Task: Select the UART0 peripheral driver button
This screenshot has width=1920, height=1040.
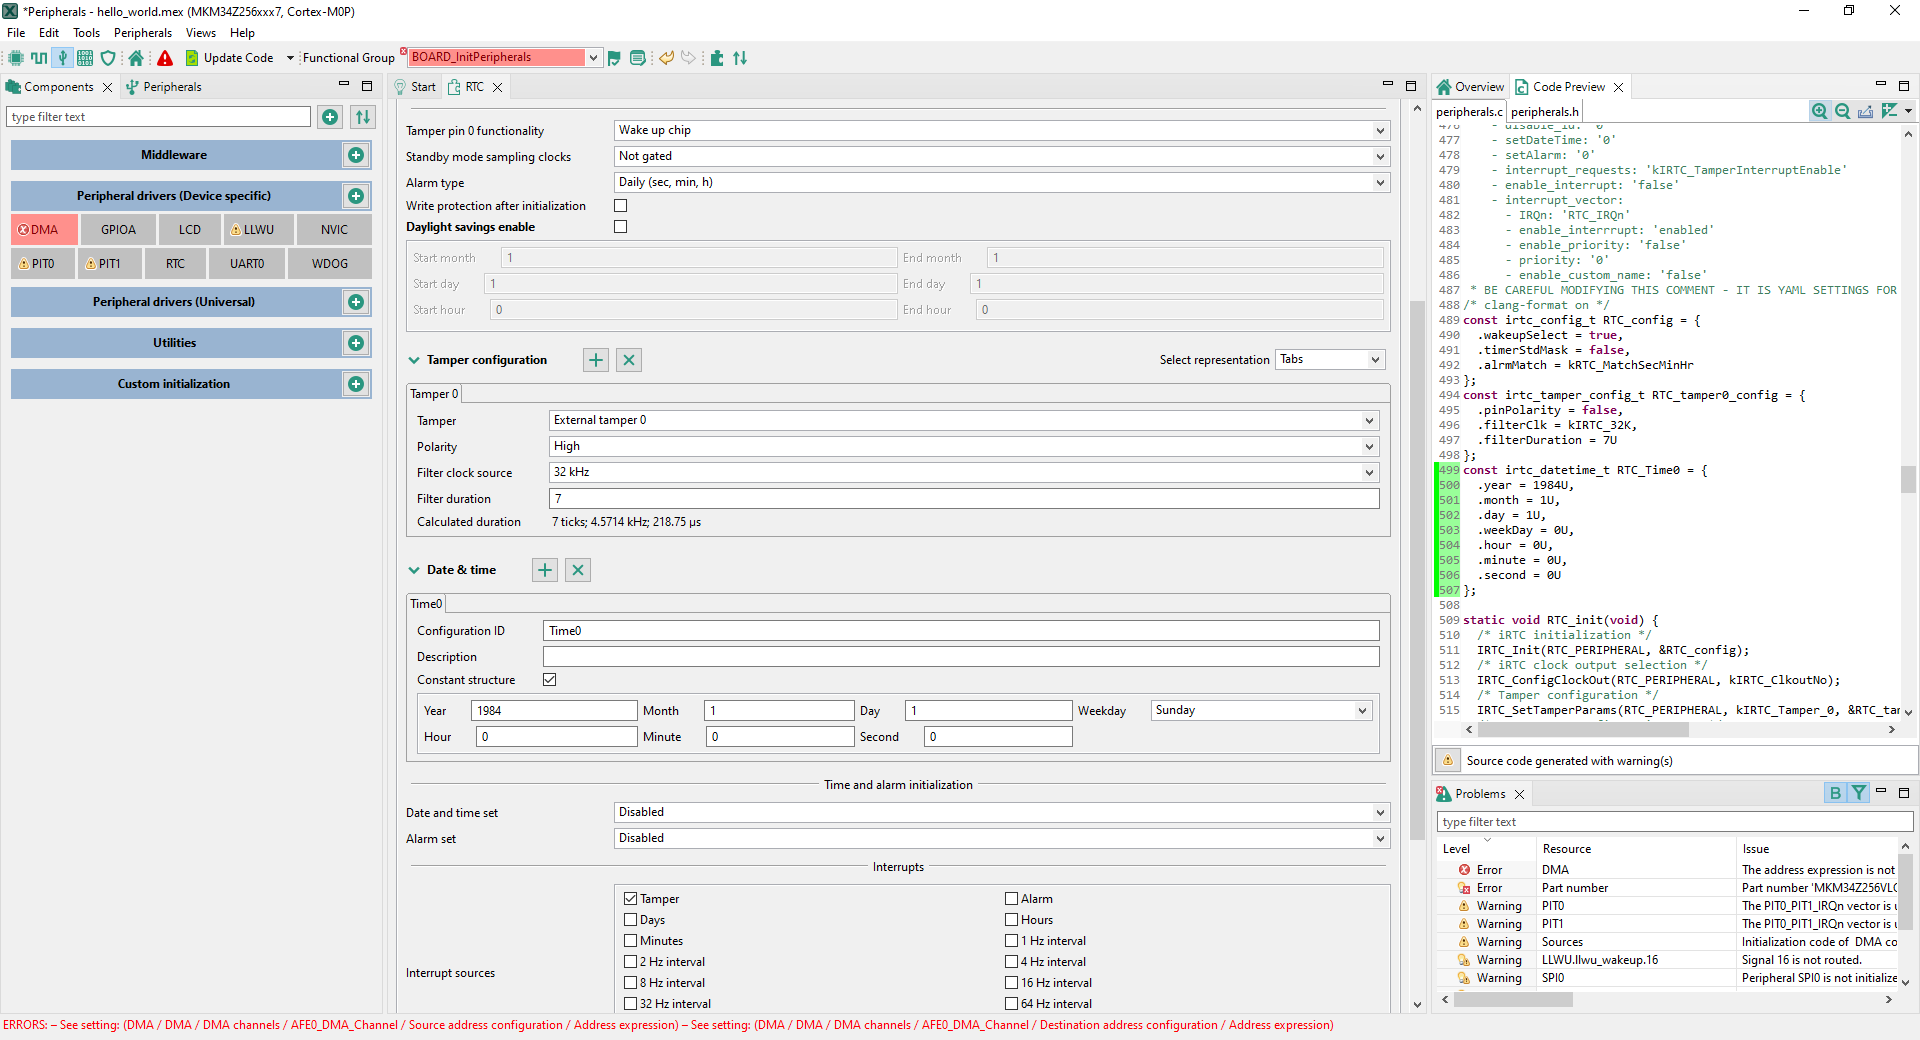Action: pyautogui.click(x=247, y=264)
